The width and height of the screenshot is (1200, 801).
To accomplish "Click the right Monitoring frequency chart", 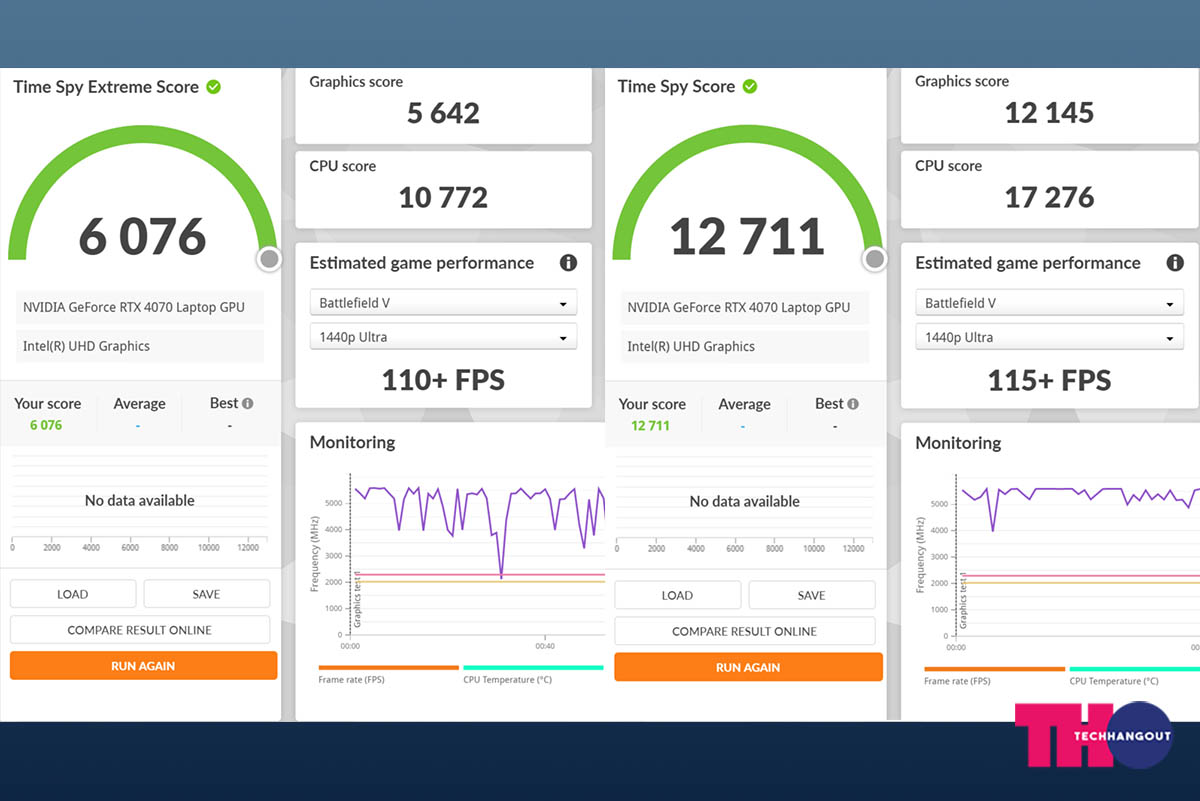I will tap(1077, 555).
